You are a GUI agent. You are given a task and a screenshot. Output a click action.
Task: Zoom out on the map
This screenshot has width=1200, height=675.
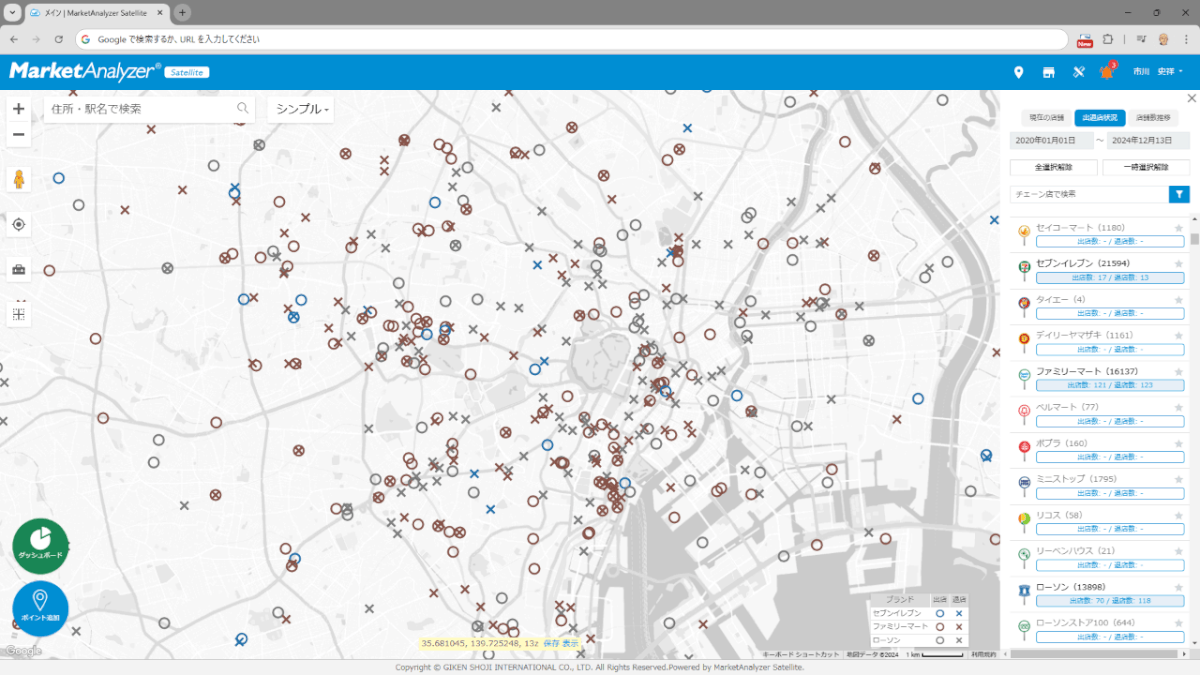coord(18,135)
